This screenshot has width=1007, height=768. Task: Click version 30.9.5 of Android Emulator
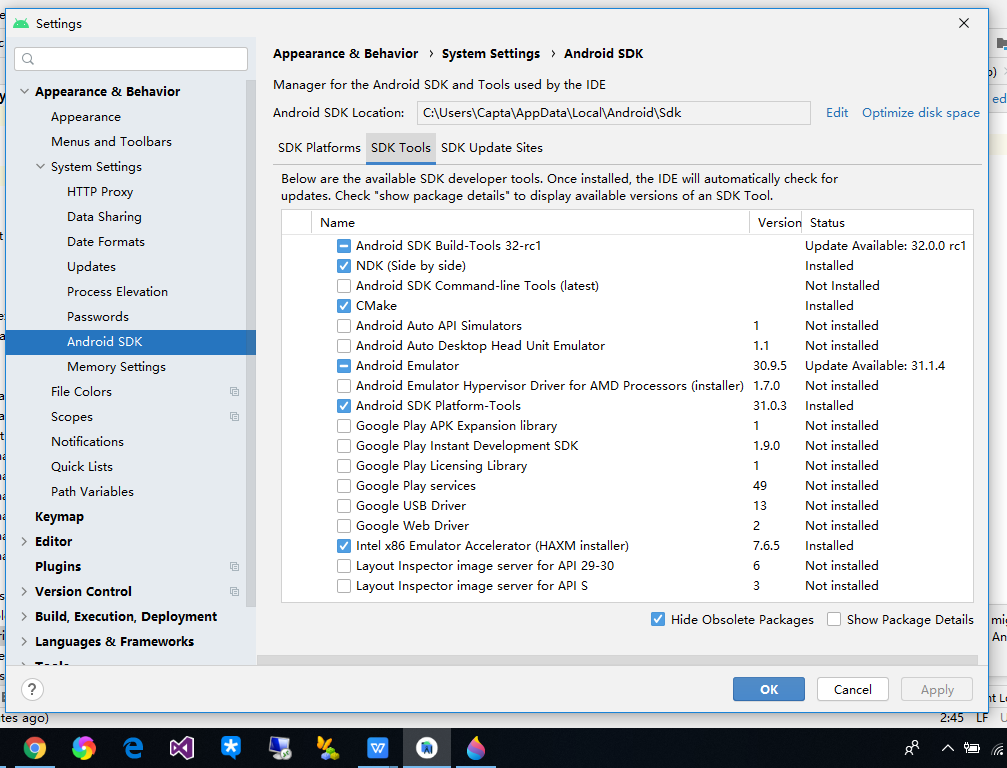(x=770, y=366)
